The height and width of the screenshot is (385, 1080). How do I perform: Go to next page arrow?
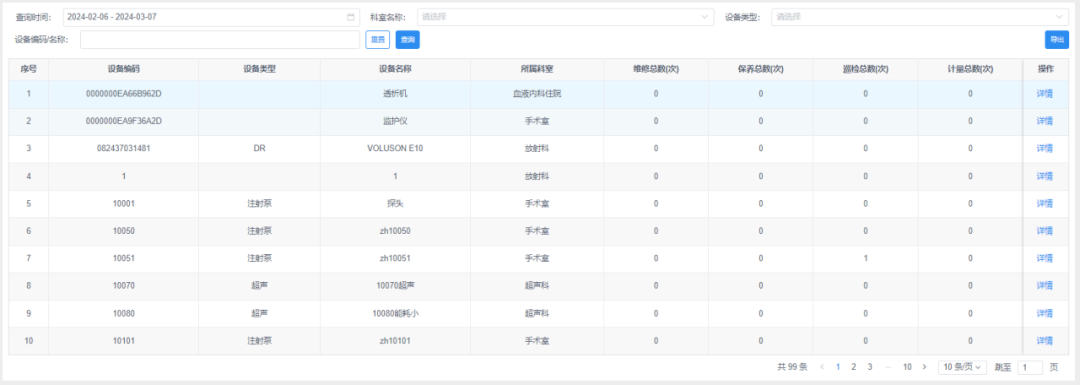924,367
